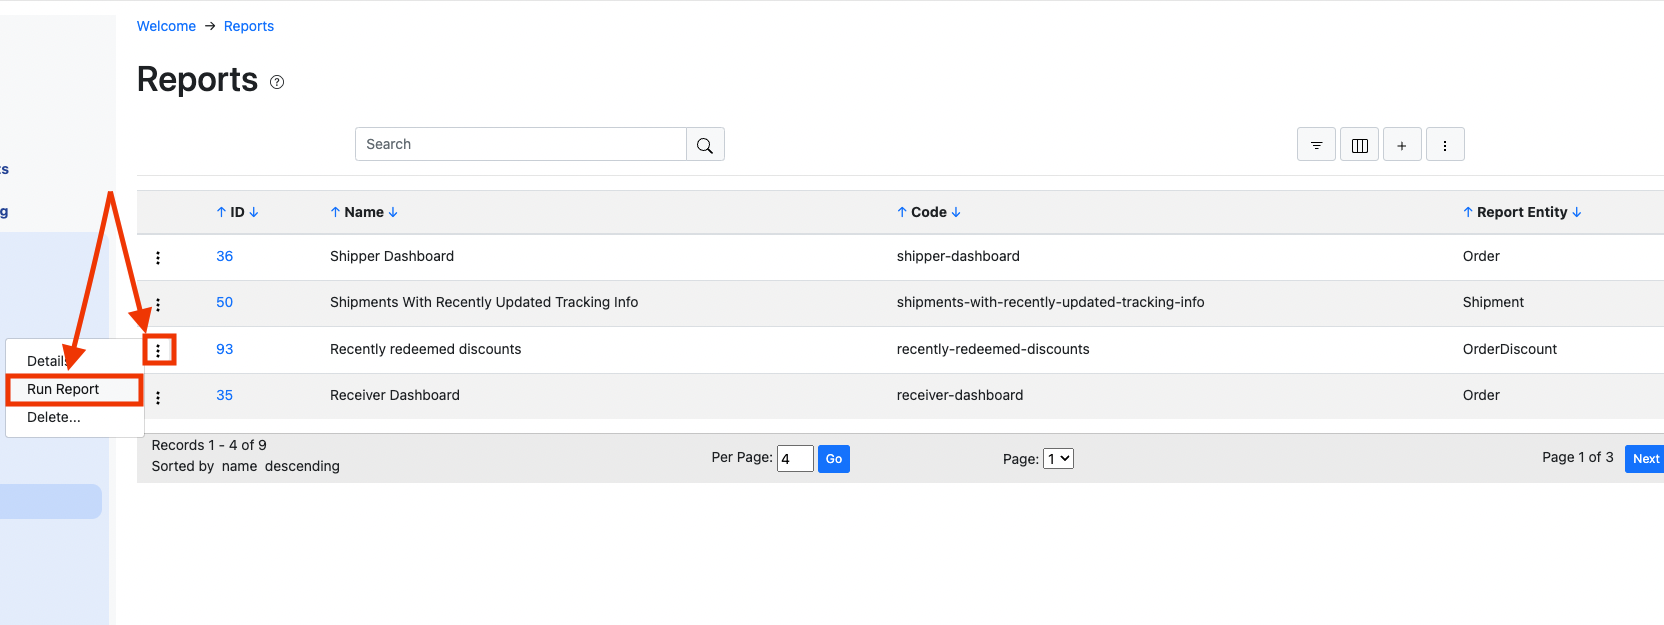Click the Reports breadcrumb link
Image resolution: width=1664 pixels, height=625 pixels.
point(249,26)
